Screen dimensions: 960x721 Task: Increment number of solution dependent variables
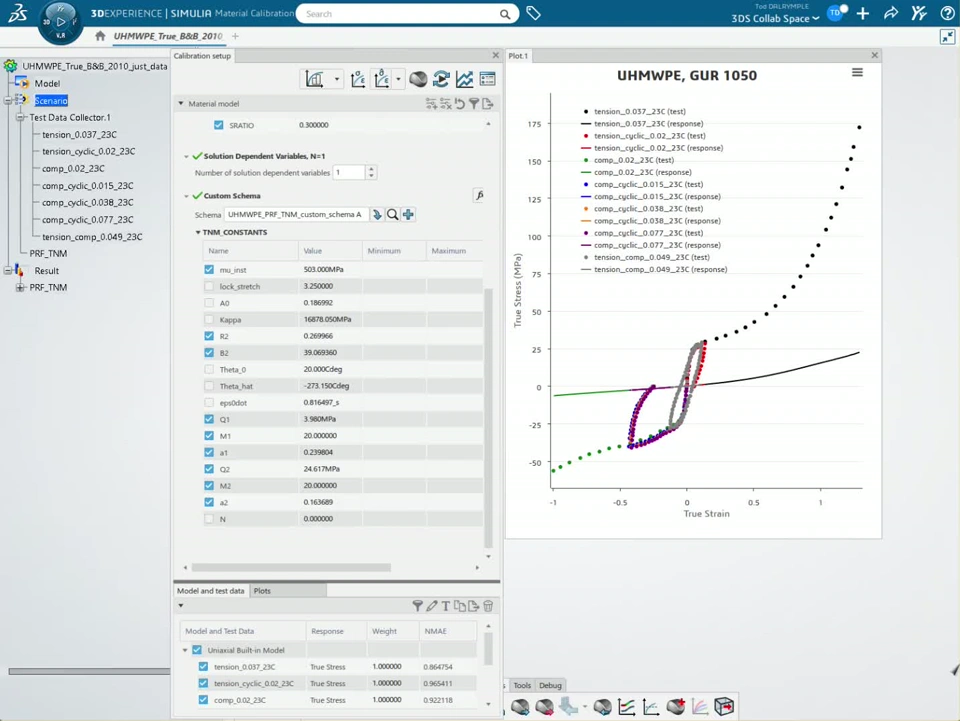371,169
